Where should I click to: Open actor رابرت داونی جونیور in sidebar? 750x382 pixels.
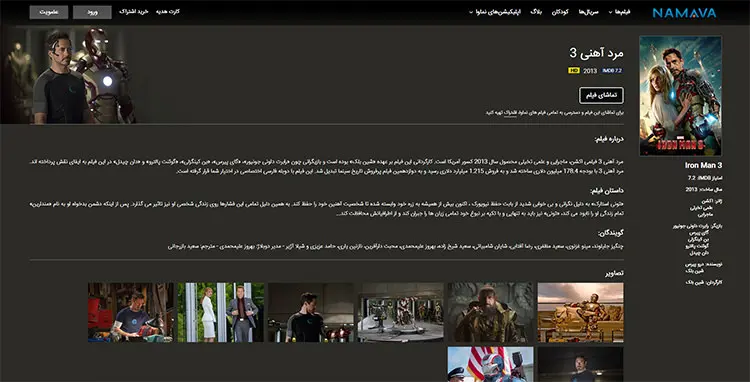[690, 227]
